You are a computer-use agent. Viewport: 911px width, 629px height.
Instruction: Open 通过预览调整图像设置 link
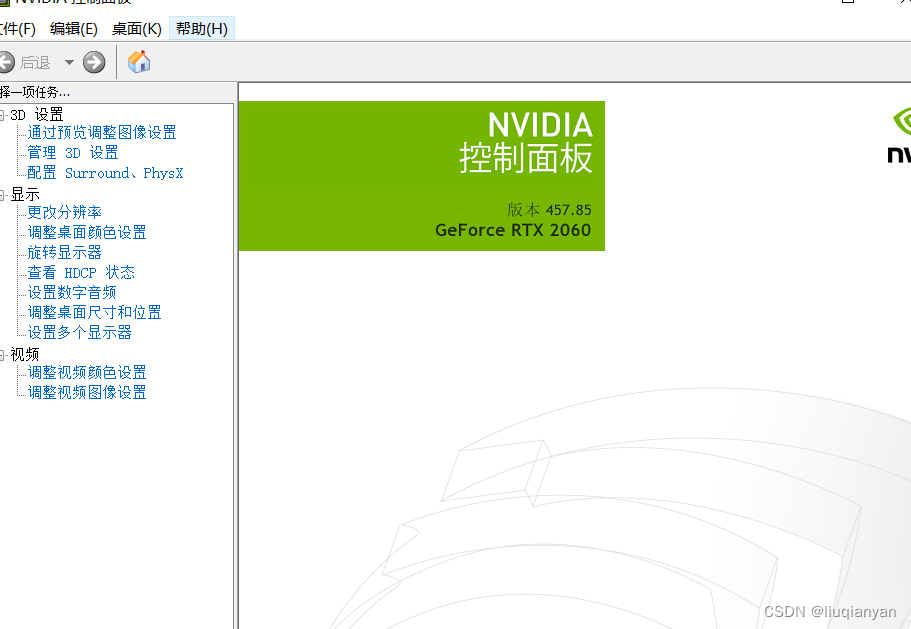(x=102, y=132)
